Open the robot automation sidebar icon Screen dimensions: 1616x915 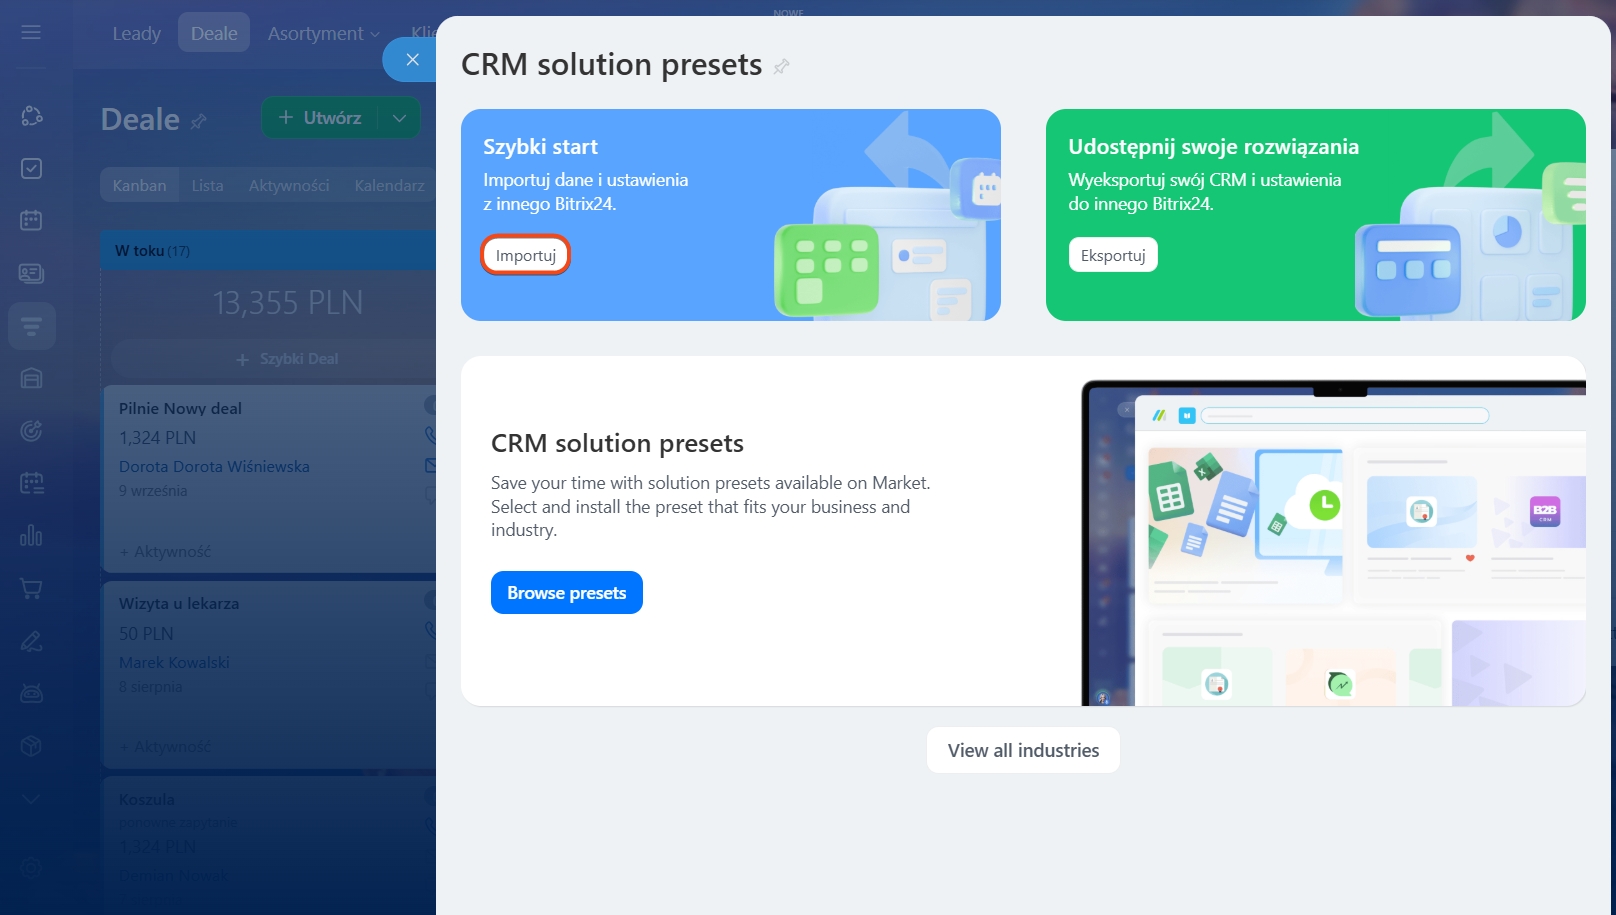[31, 693]
